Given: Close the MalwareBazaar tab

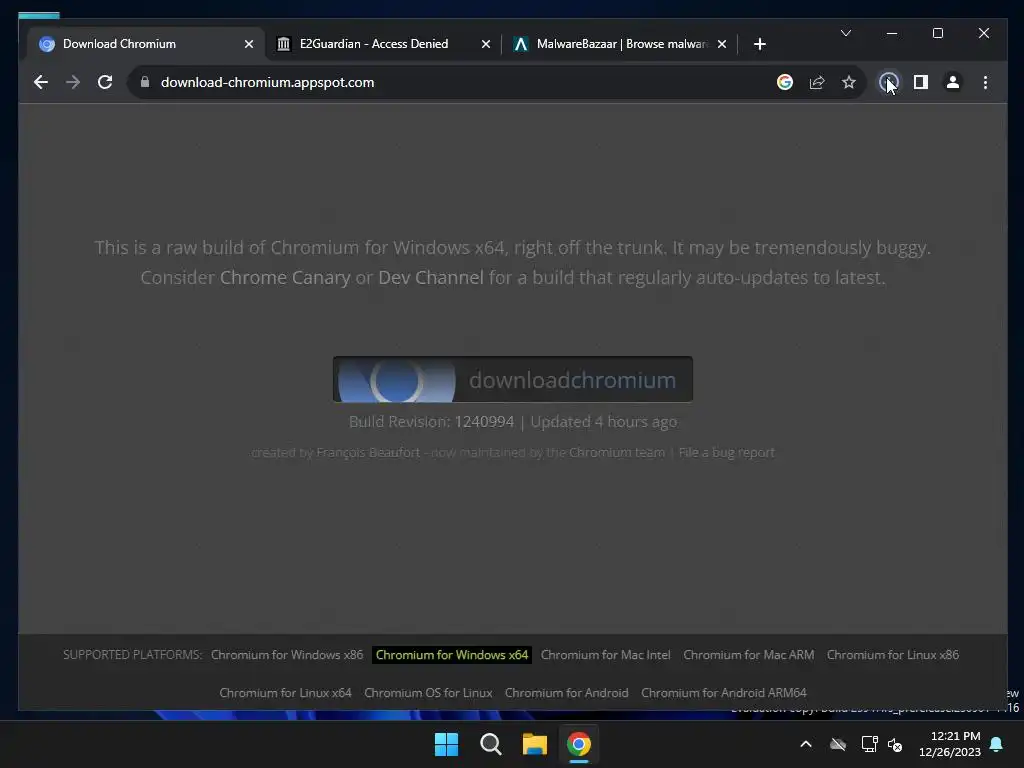Looking at the screenshot, I should tap(722, 44).
